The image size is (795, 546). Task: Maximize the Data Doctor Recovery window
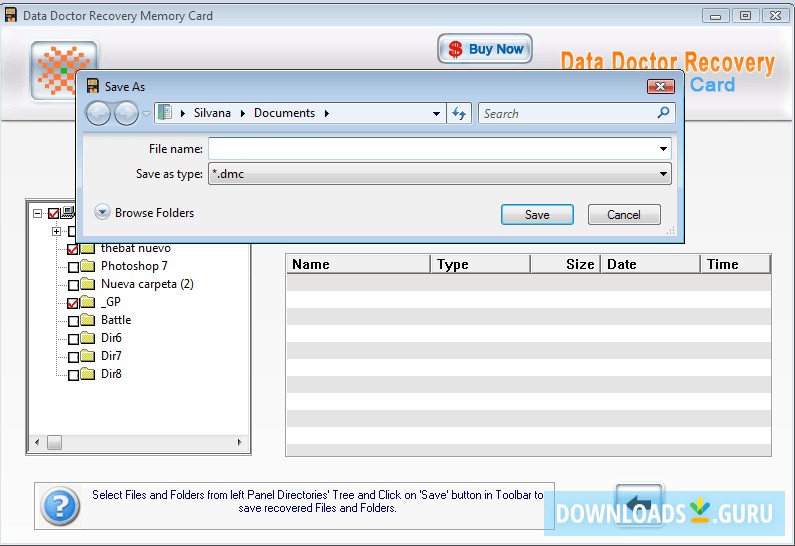pos(745,16)
